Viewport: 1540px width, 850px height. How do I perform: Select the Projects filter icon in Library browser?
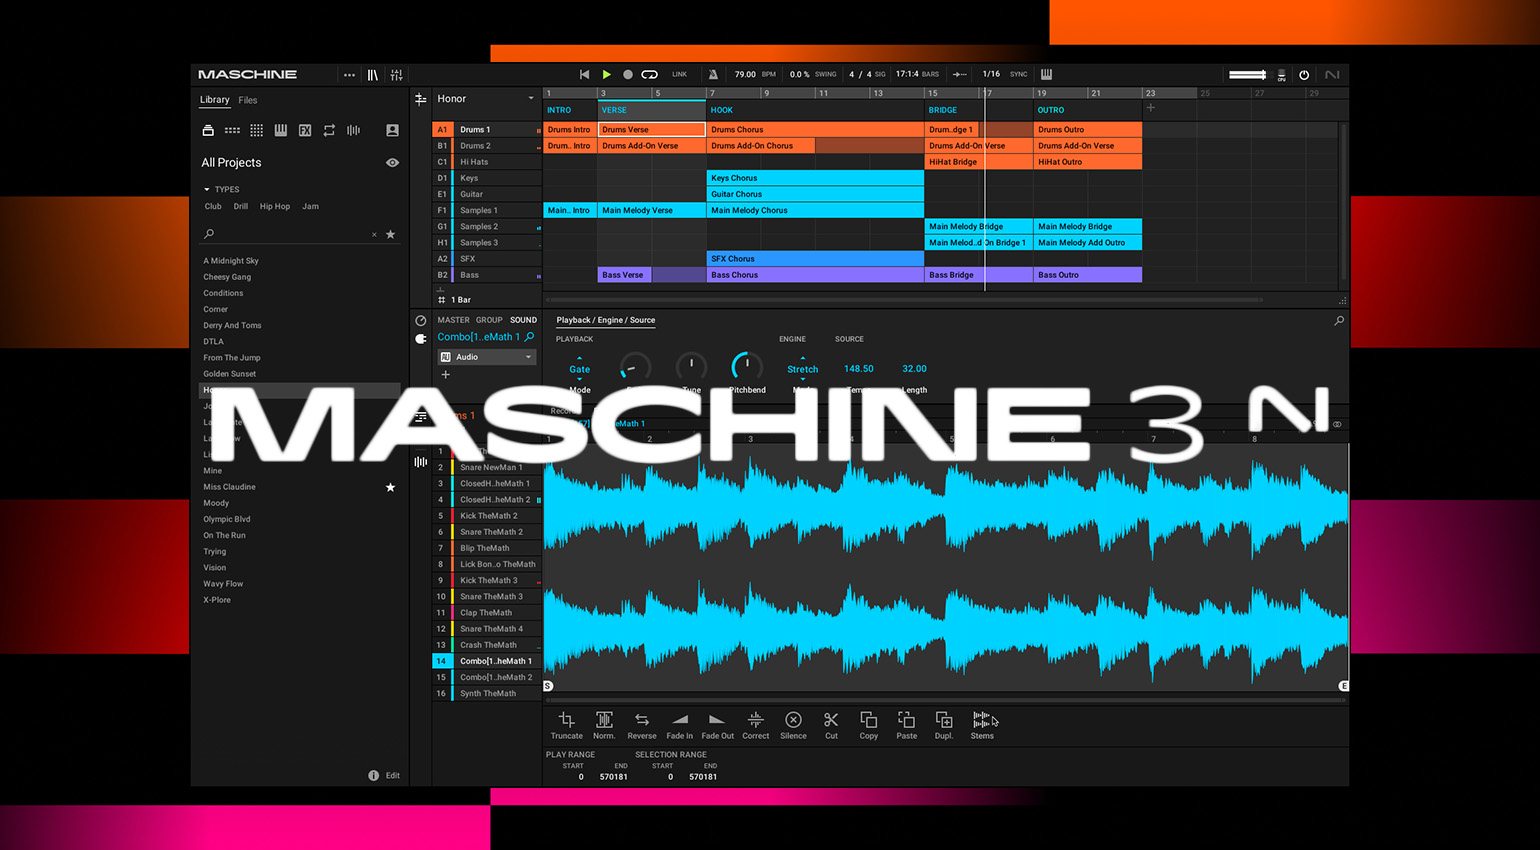[x=206, y=130]
